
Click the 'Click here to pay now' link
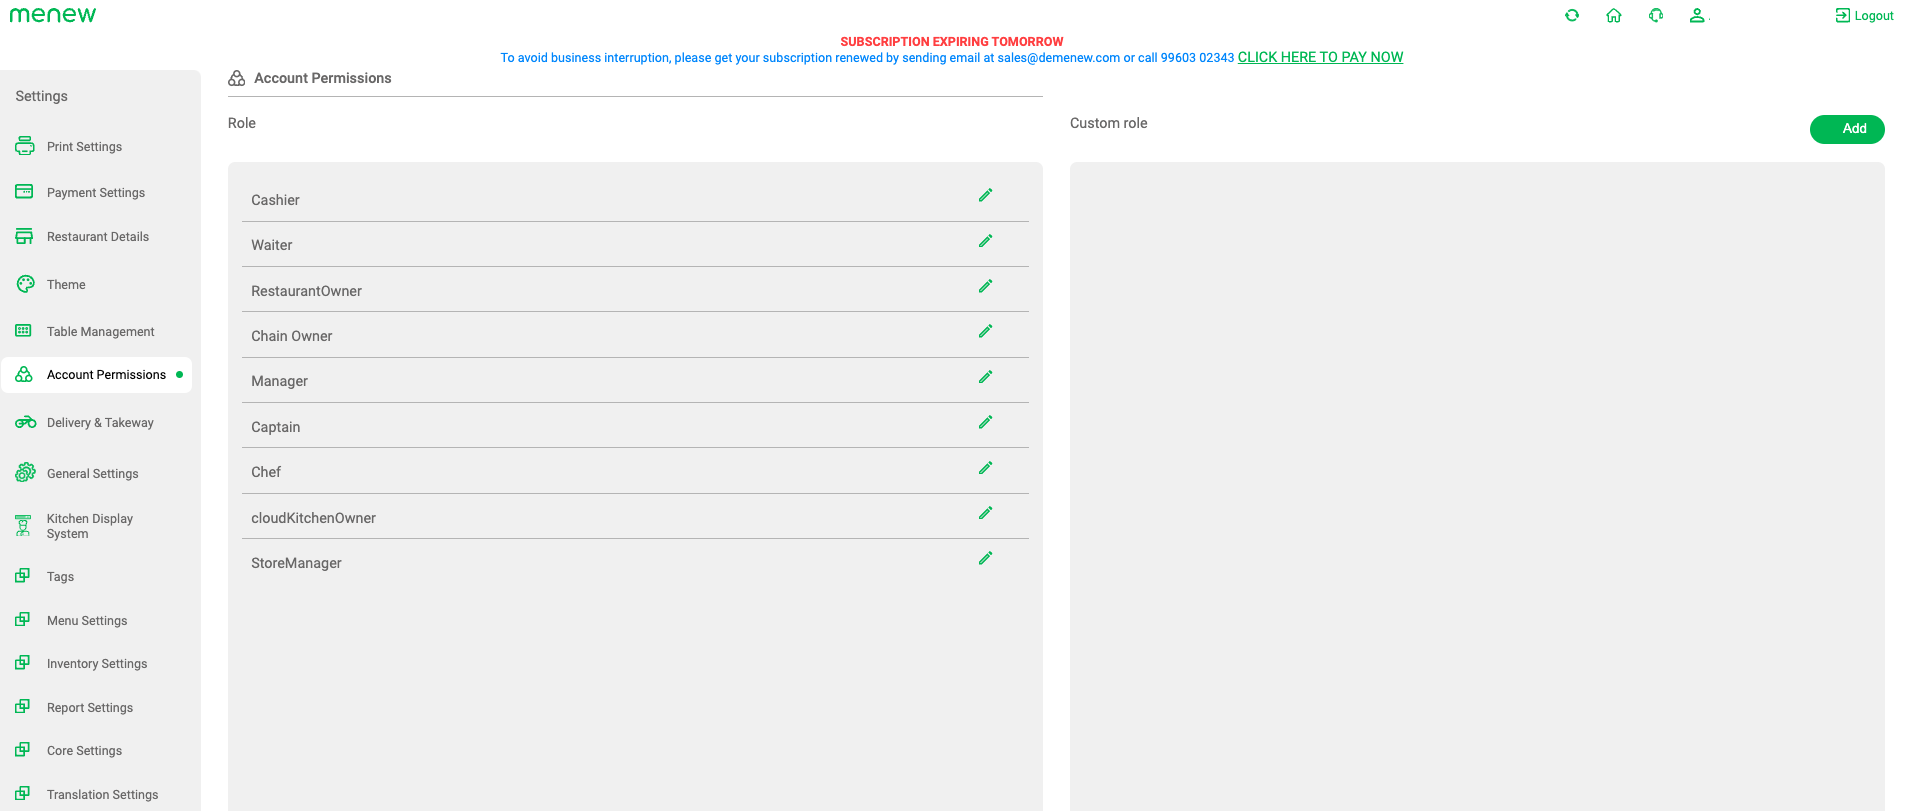(1320, 58)
